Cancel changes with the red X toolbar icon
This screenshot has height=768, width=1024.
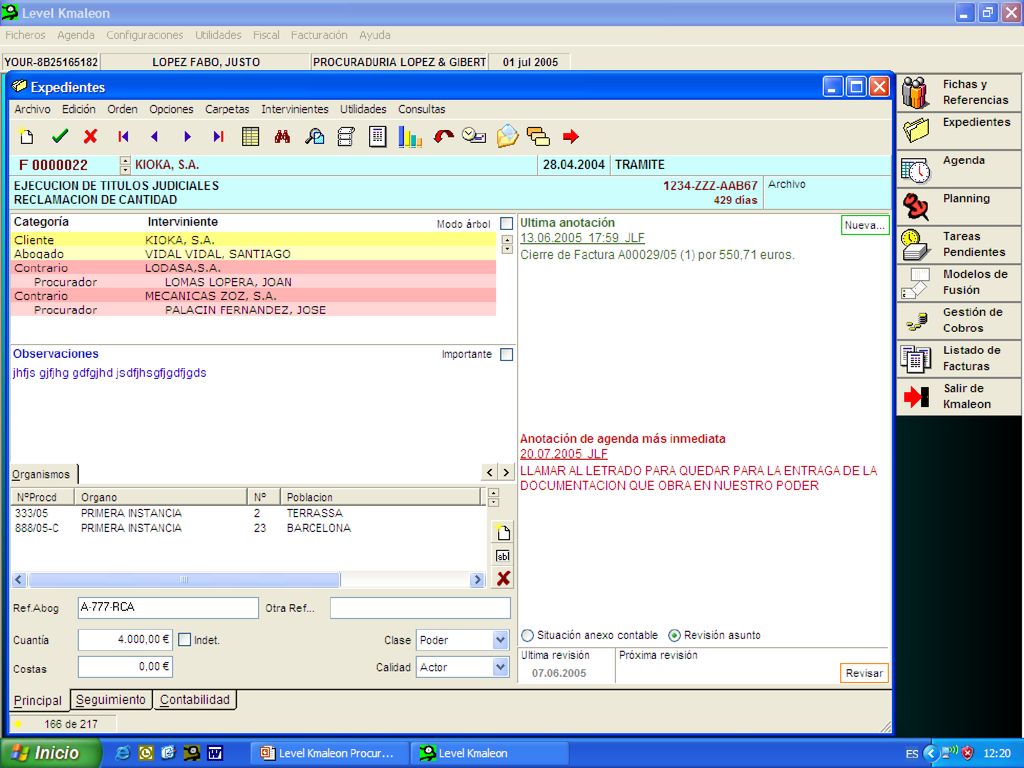pos(91,136)
